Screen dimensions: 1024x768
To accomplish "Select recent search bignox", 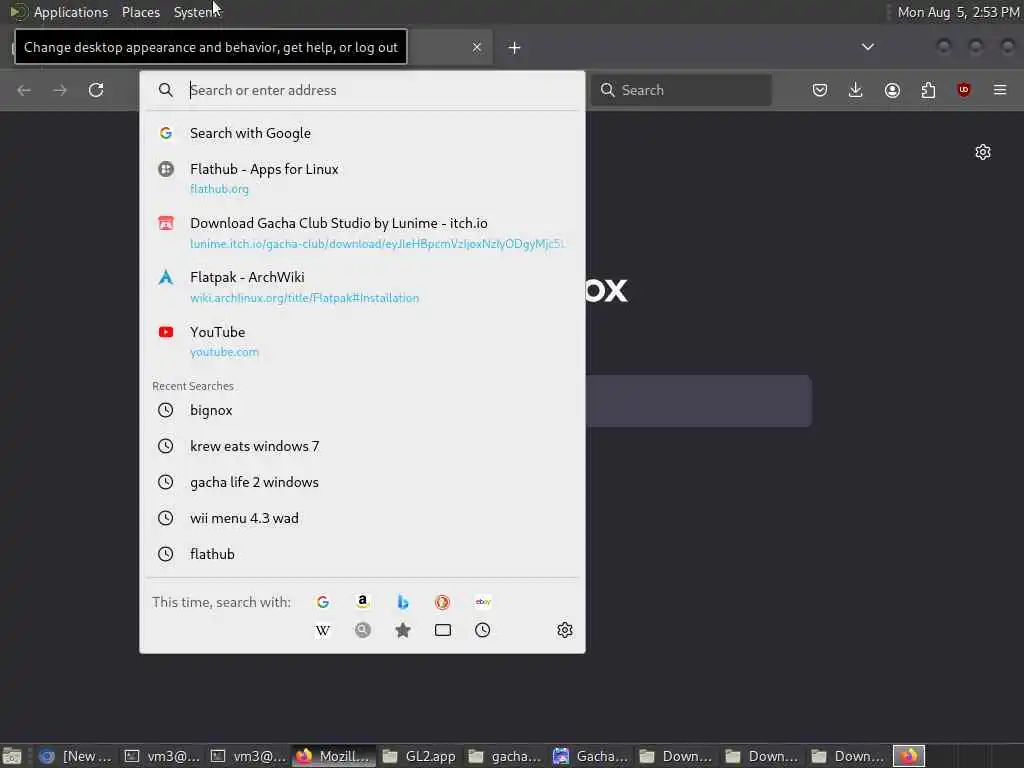I will [362, 410].
